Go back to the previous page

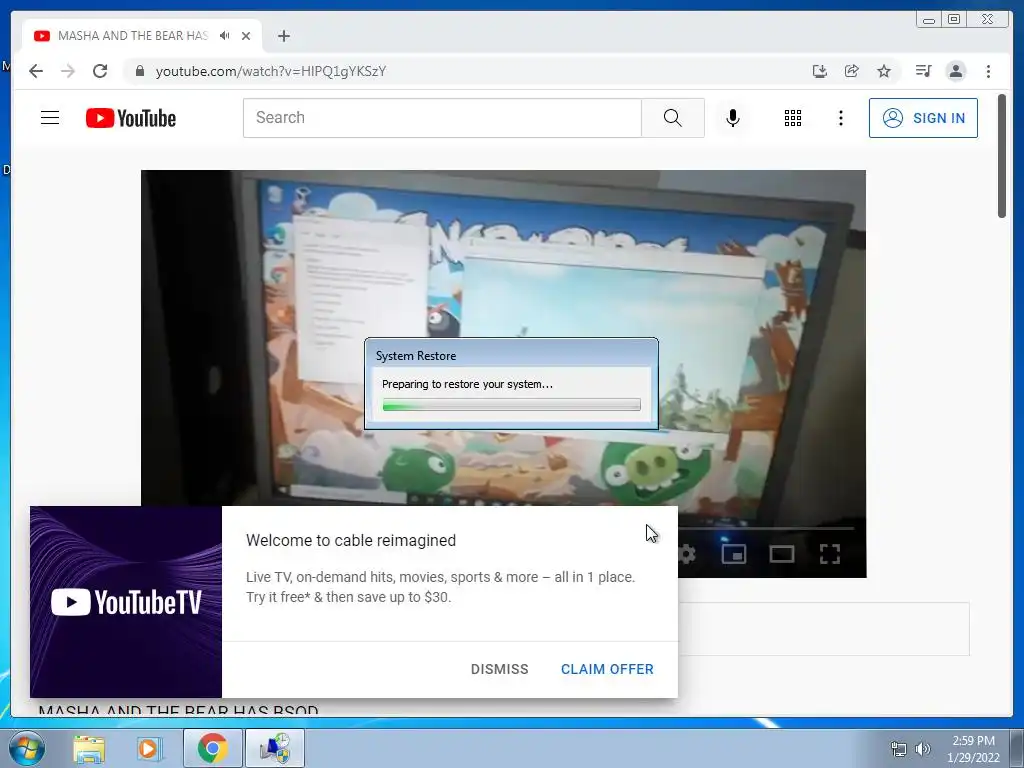pos(36,71)
